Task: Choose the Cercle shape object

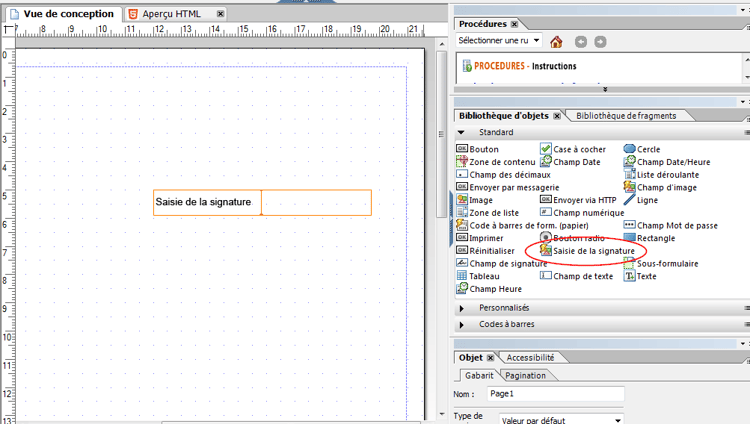Action: click(x=642, y=149)
